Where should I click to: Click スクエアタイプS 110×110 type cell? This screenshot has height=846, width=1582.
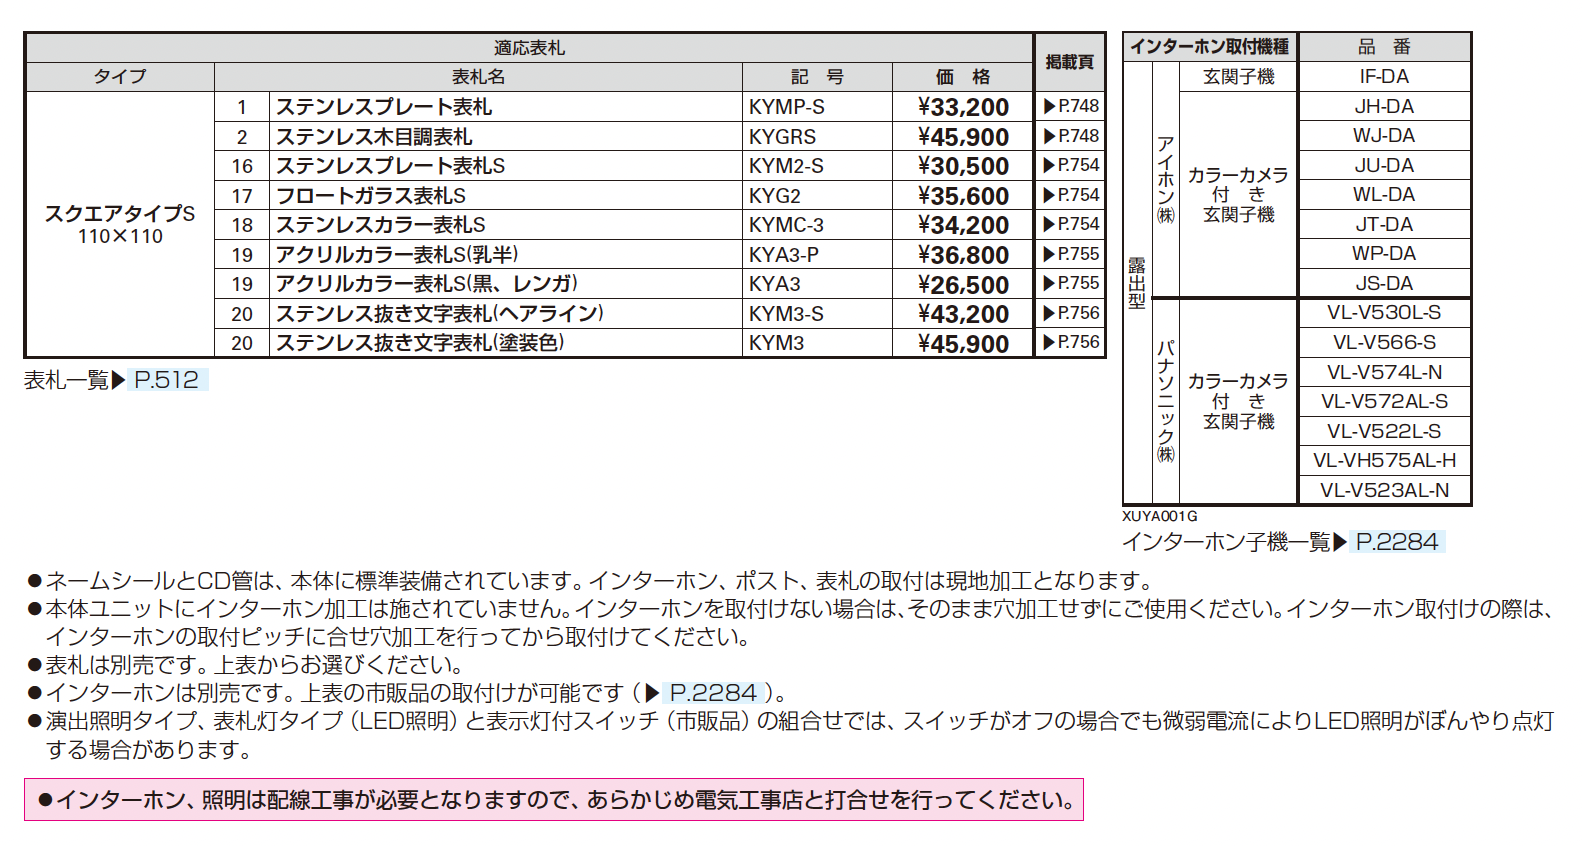[x=120, y=224]
